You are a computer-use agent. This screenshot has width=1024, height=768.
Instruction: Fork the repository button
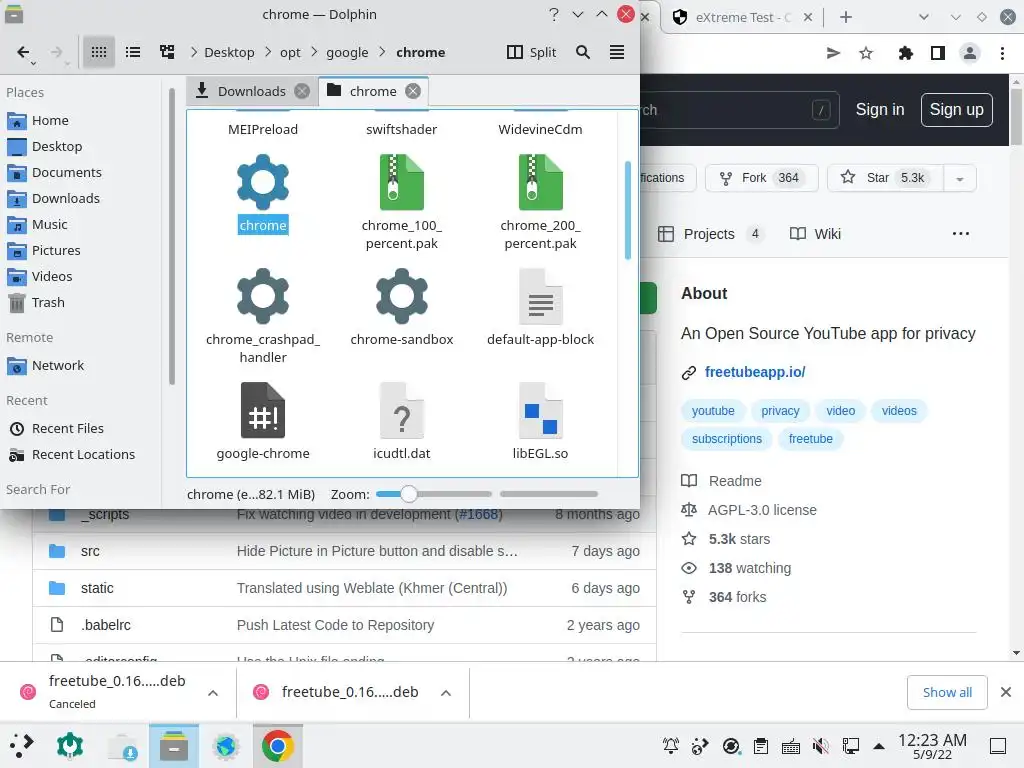(x=761, y=178)
